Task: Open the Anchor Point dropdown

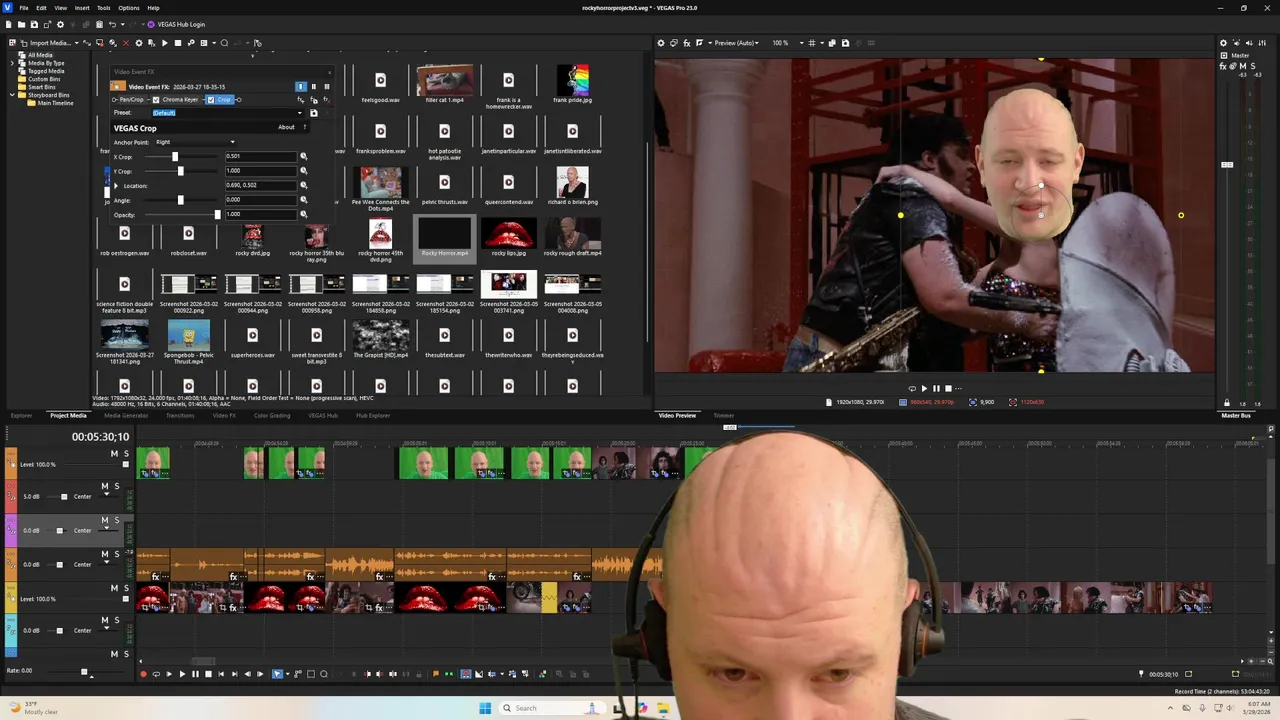Action: coord(195,142)
